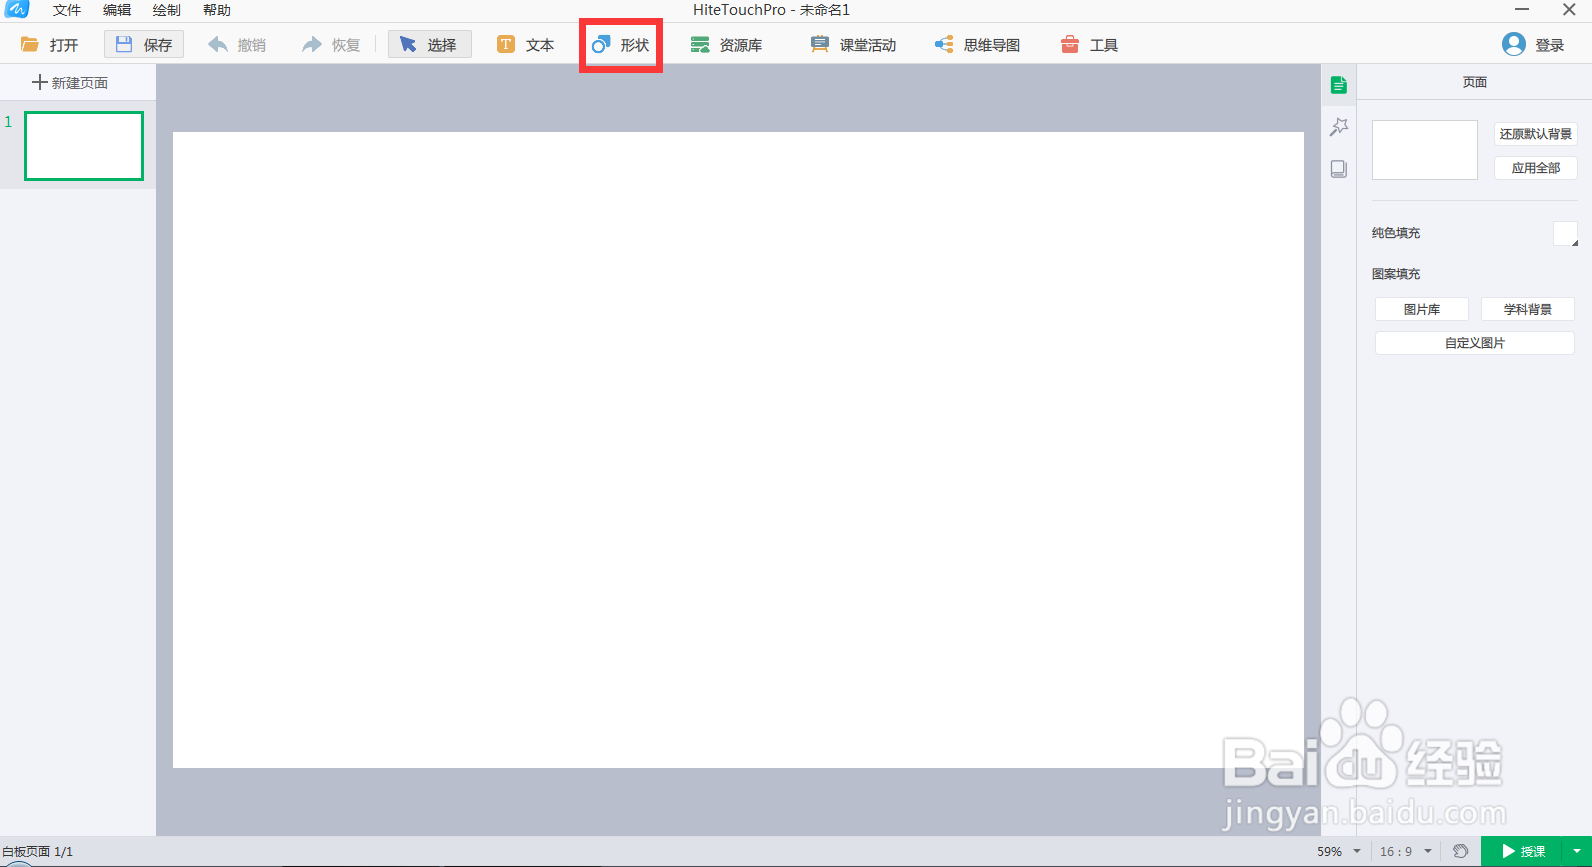Screen dimensions: 1592x867
Task: Click the 白板页面 1/1 status text
Action: 37,852
